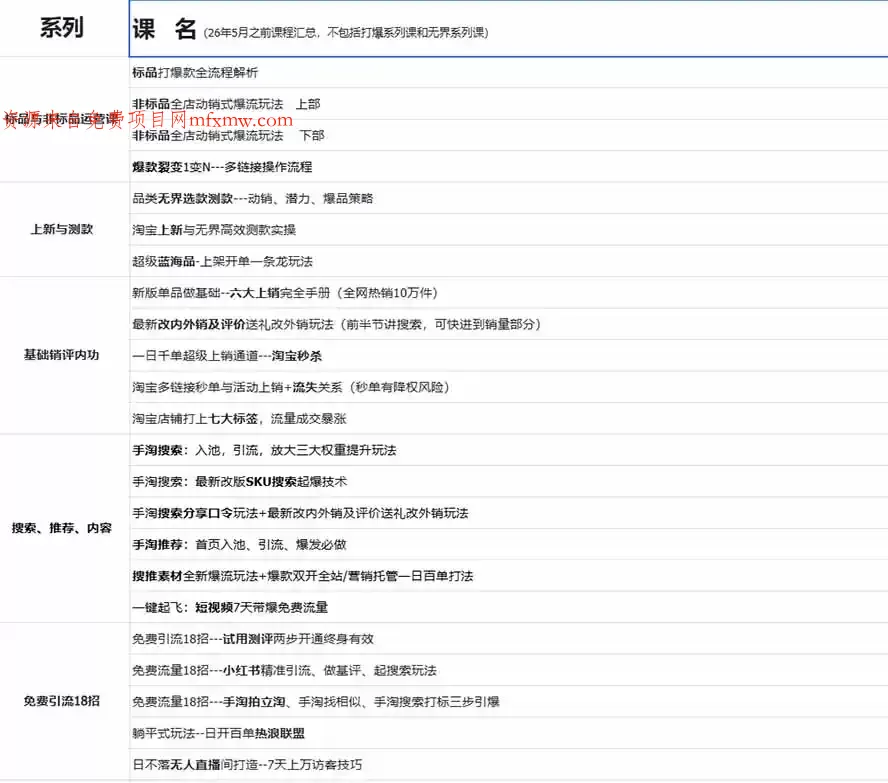Click 一键起飞：短视频7天带爆免费流量

click(509, 607)
